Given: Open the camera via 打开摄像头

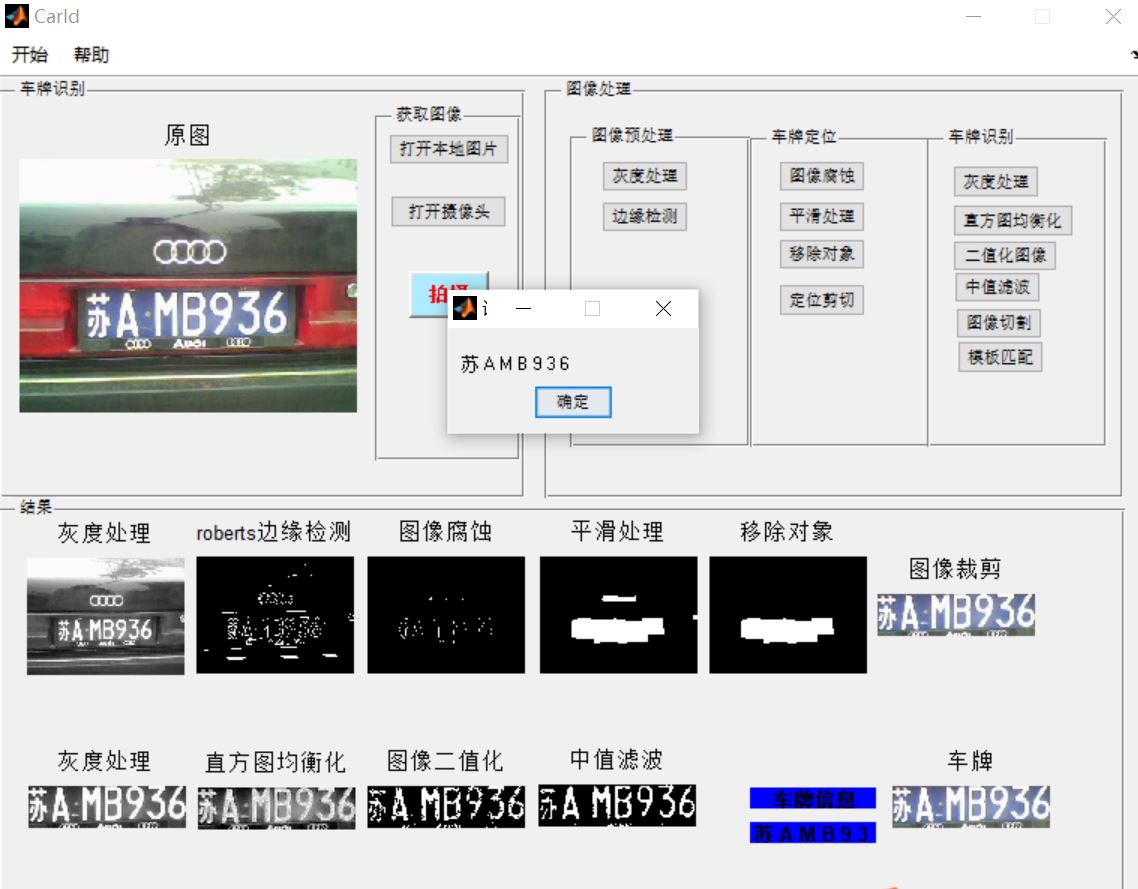Looking at the screenshot, I should click(448, 211).
